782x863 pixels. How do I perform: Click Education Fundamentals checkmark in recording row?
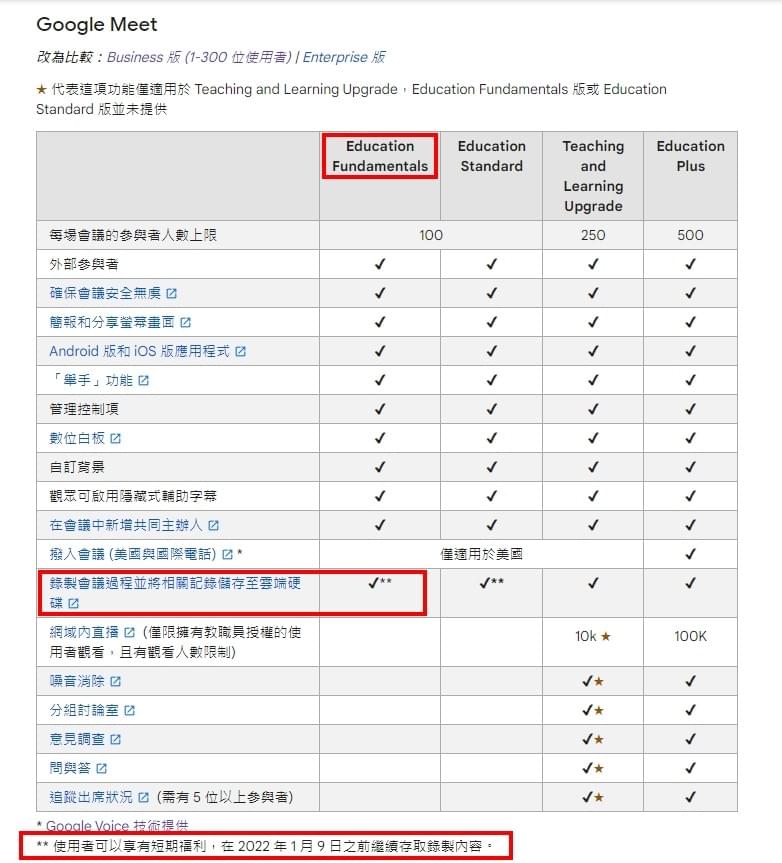pos(374,583)
